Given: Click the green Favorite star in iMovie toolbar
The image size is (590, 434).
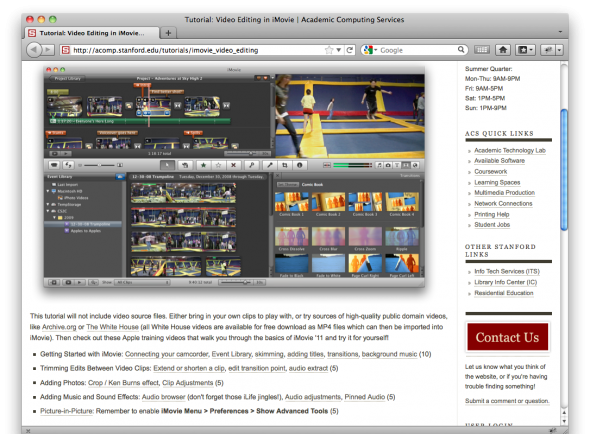Looking at the screenshot, I should [203, 165].
